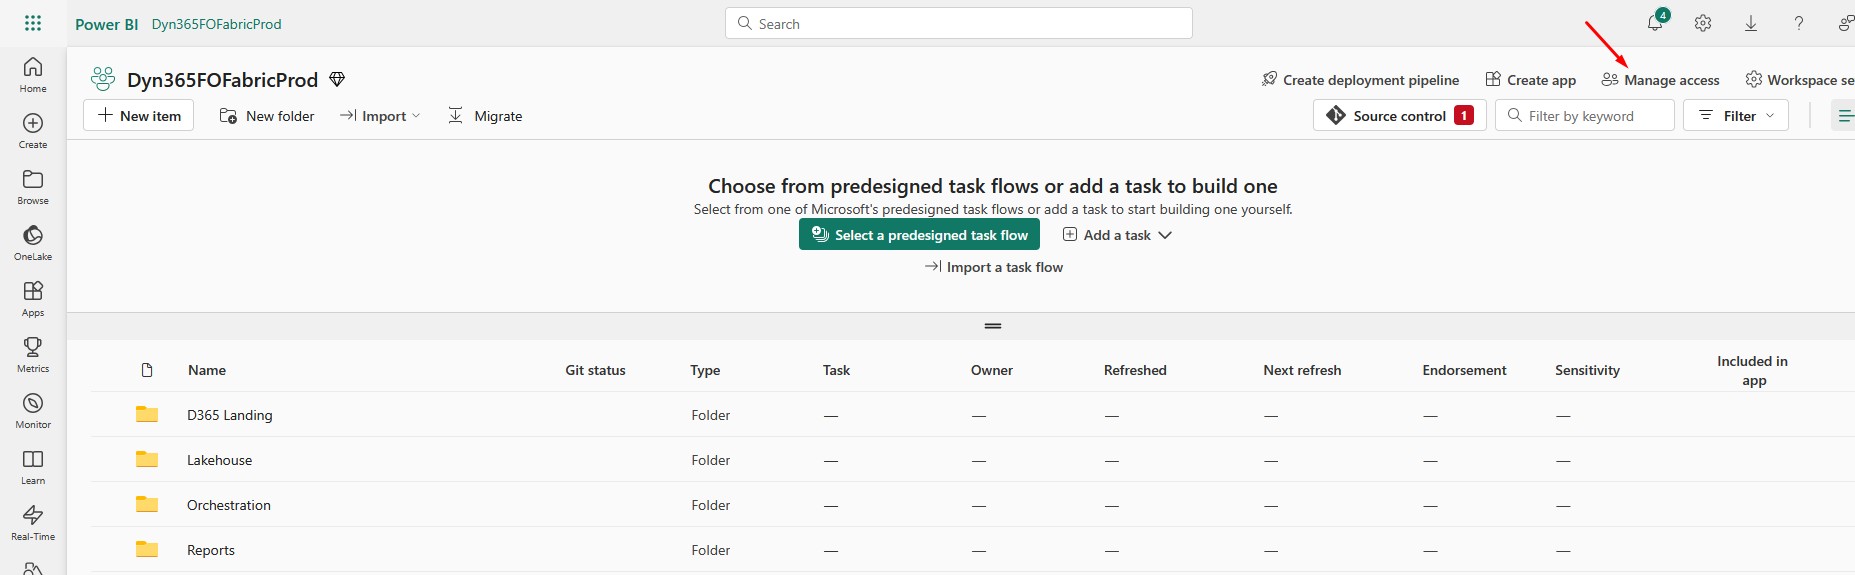Image resolution: width=1855 pixels, height=575 pixels.
Task: Open the Monitor hub icon
Action: coord(33,411)
